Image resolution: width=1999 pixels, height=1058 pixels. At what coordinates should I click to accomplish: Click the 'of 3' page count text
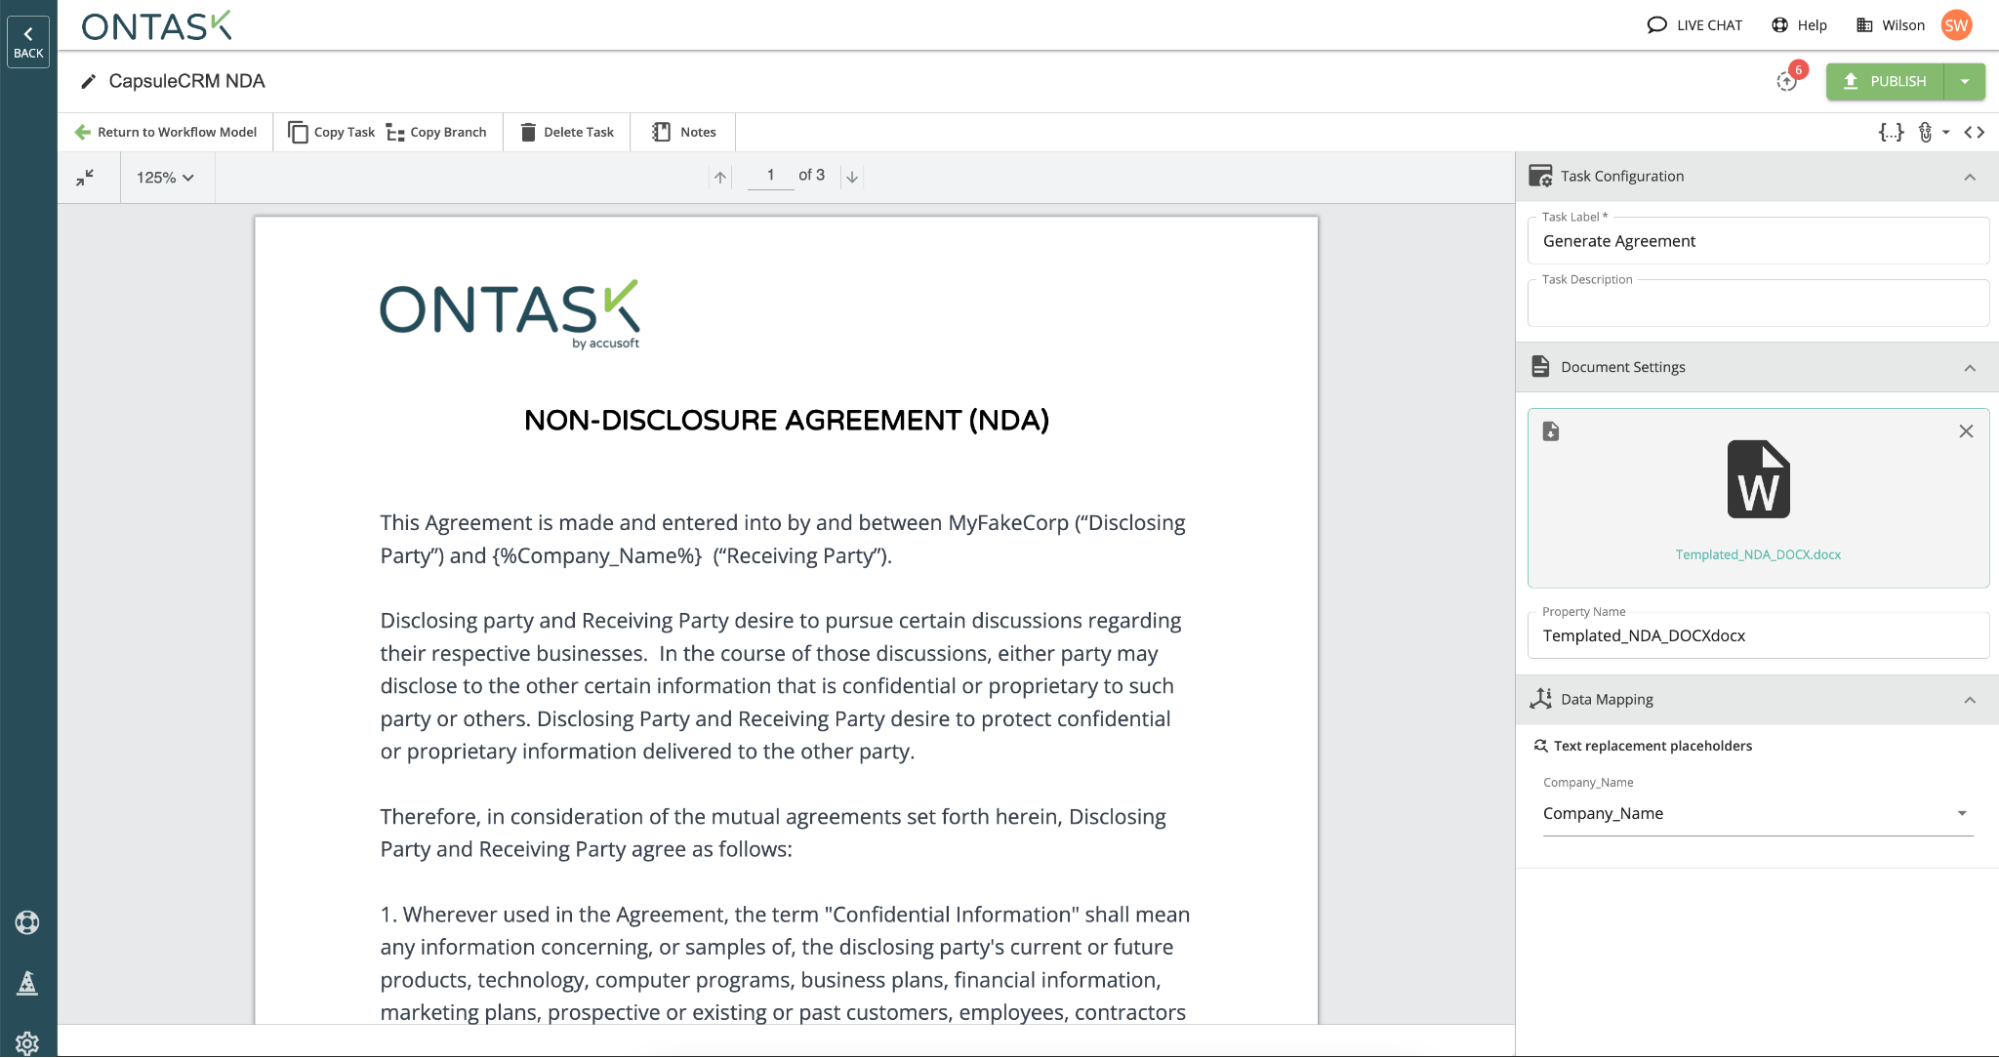[812, 175]
